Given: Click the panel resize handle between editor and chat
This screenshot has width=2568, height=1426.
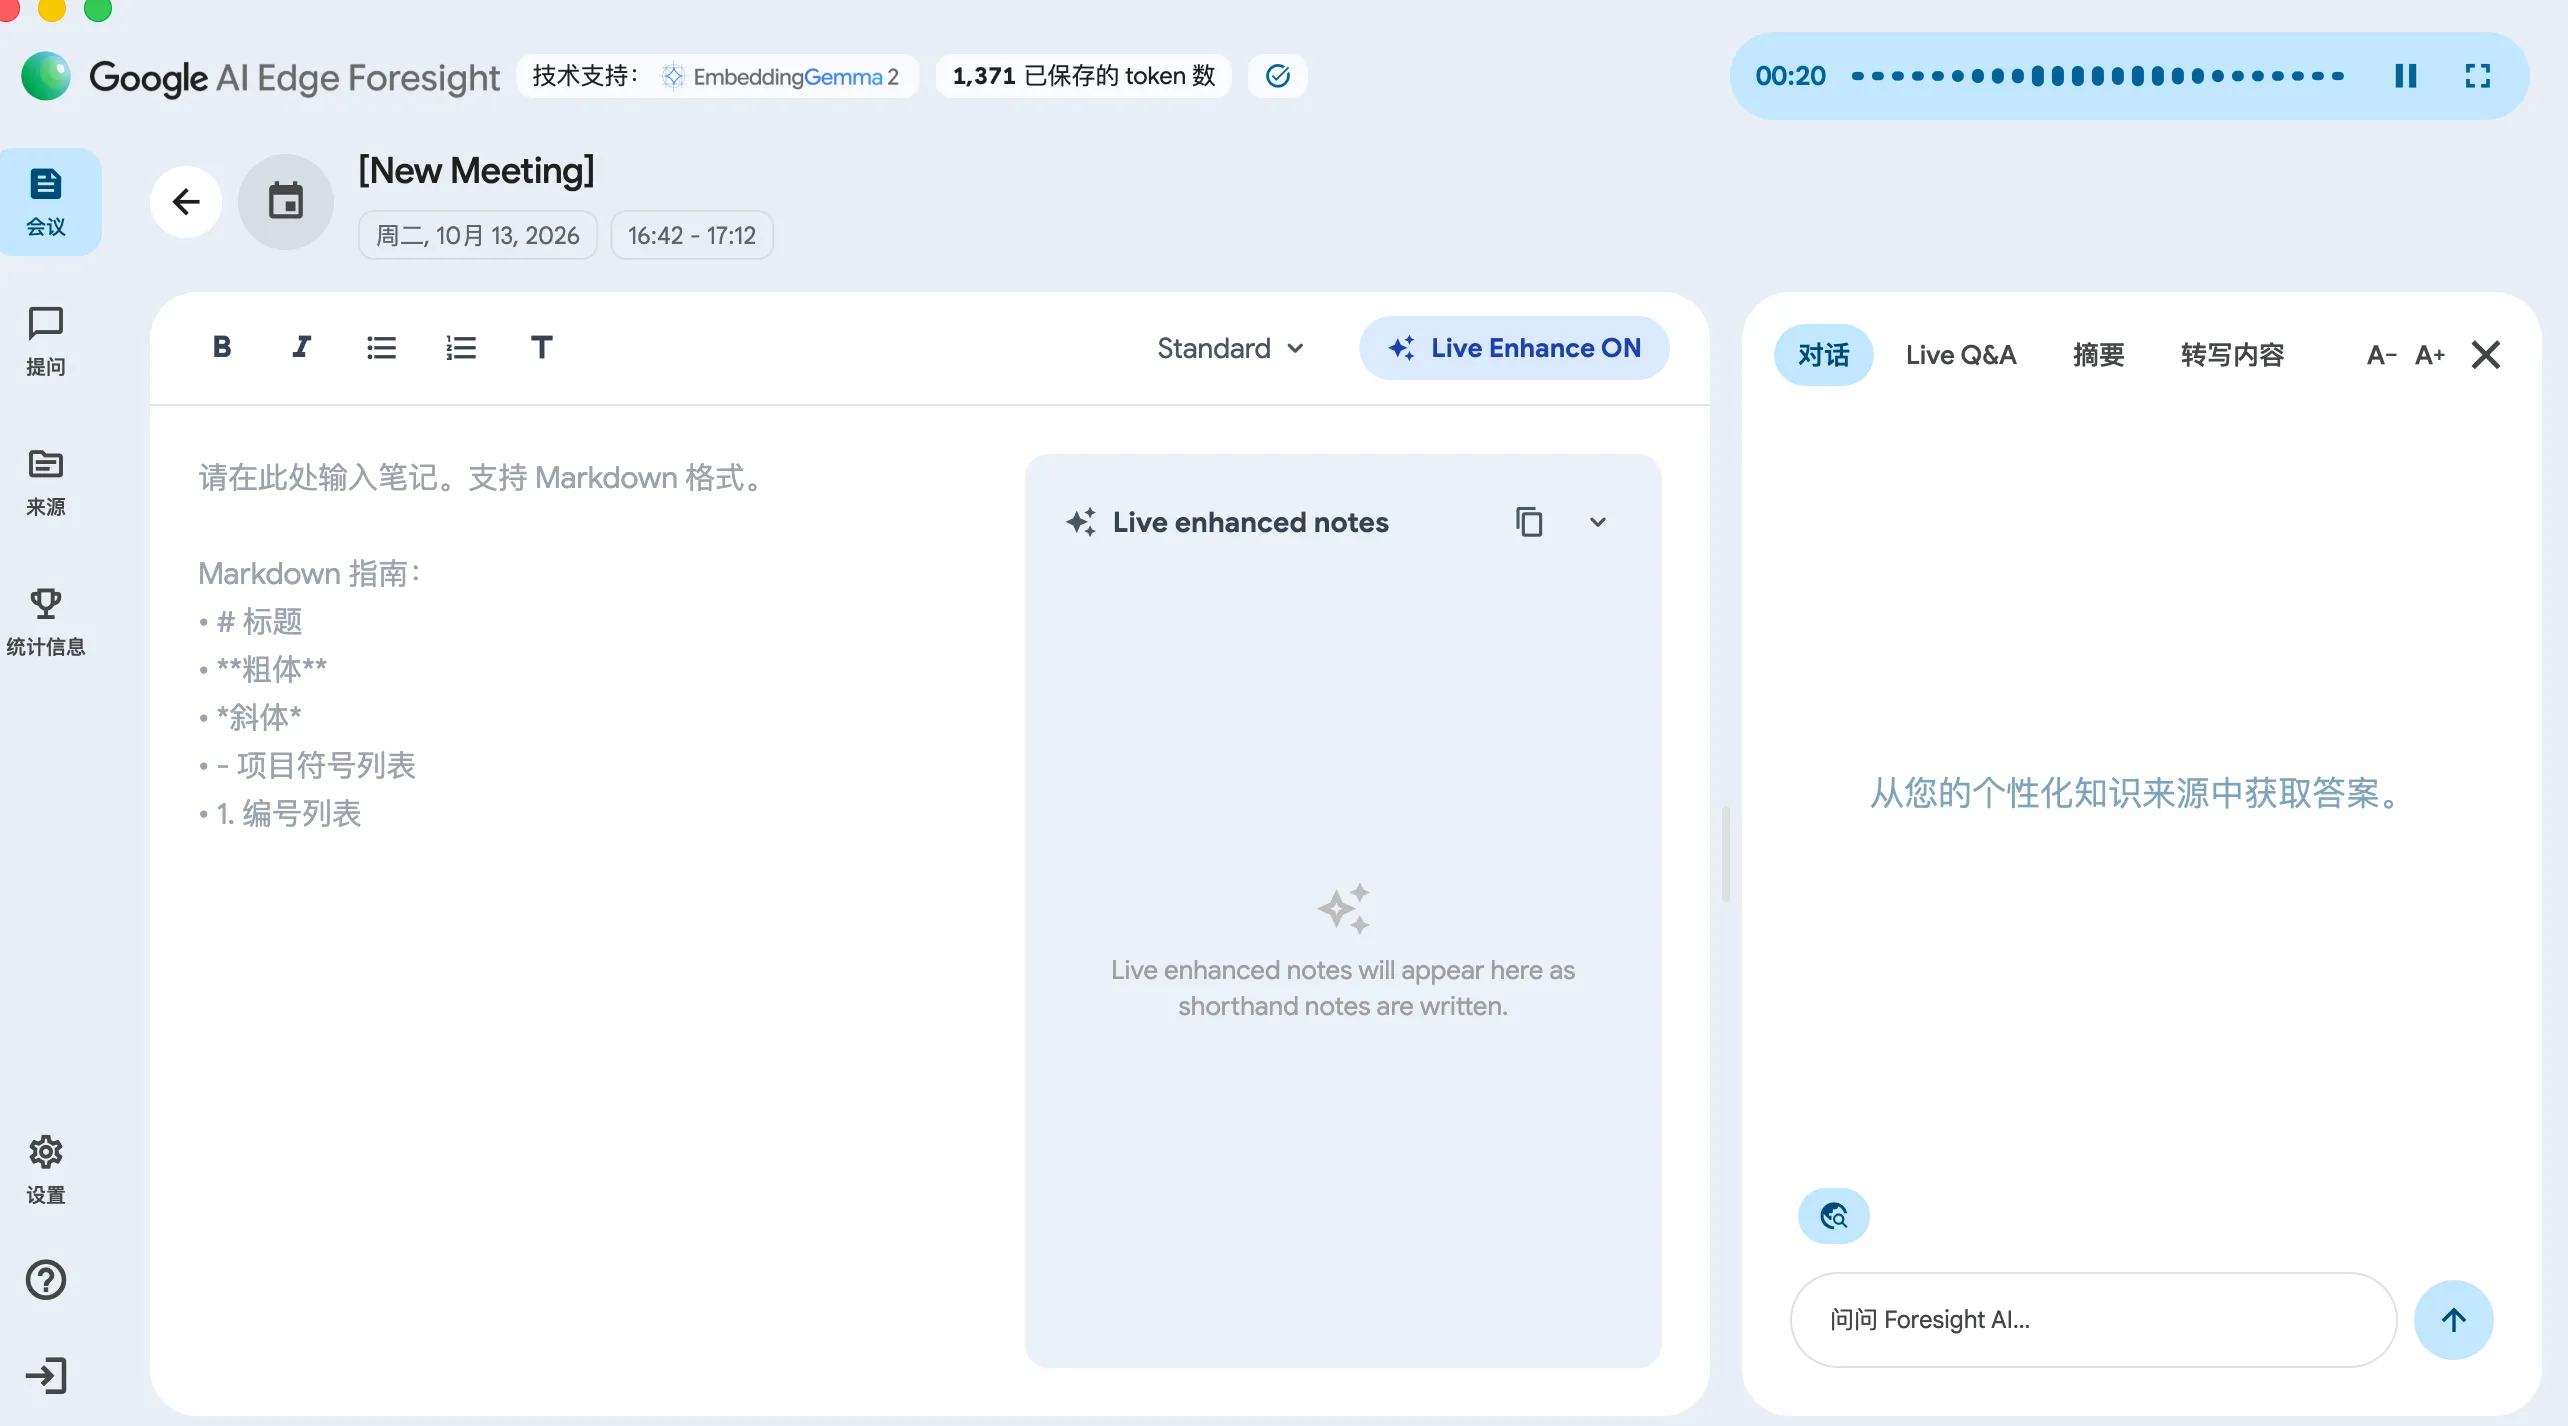Looking at the screenshot, I should pyautogui.click(x=1726, y=854).
